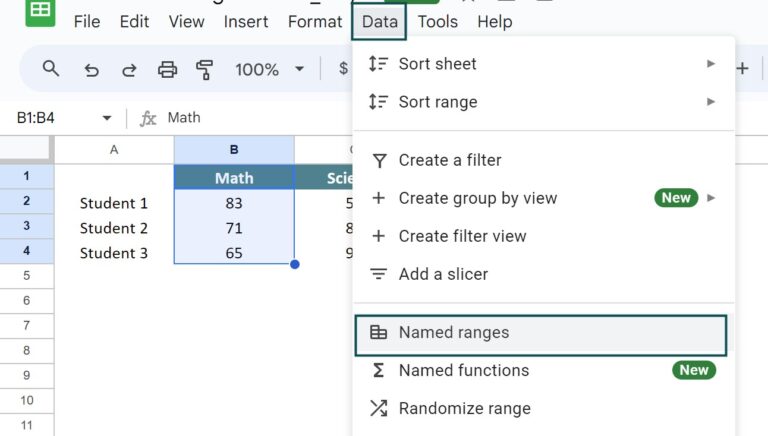Select row 3 header
Viewport: 768px width, 436px height.
(x=26, y=226)
